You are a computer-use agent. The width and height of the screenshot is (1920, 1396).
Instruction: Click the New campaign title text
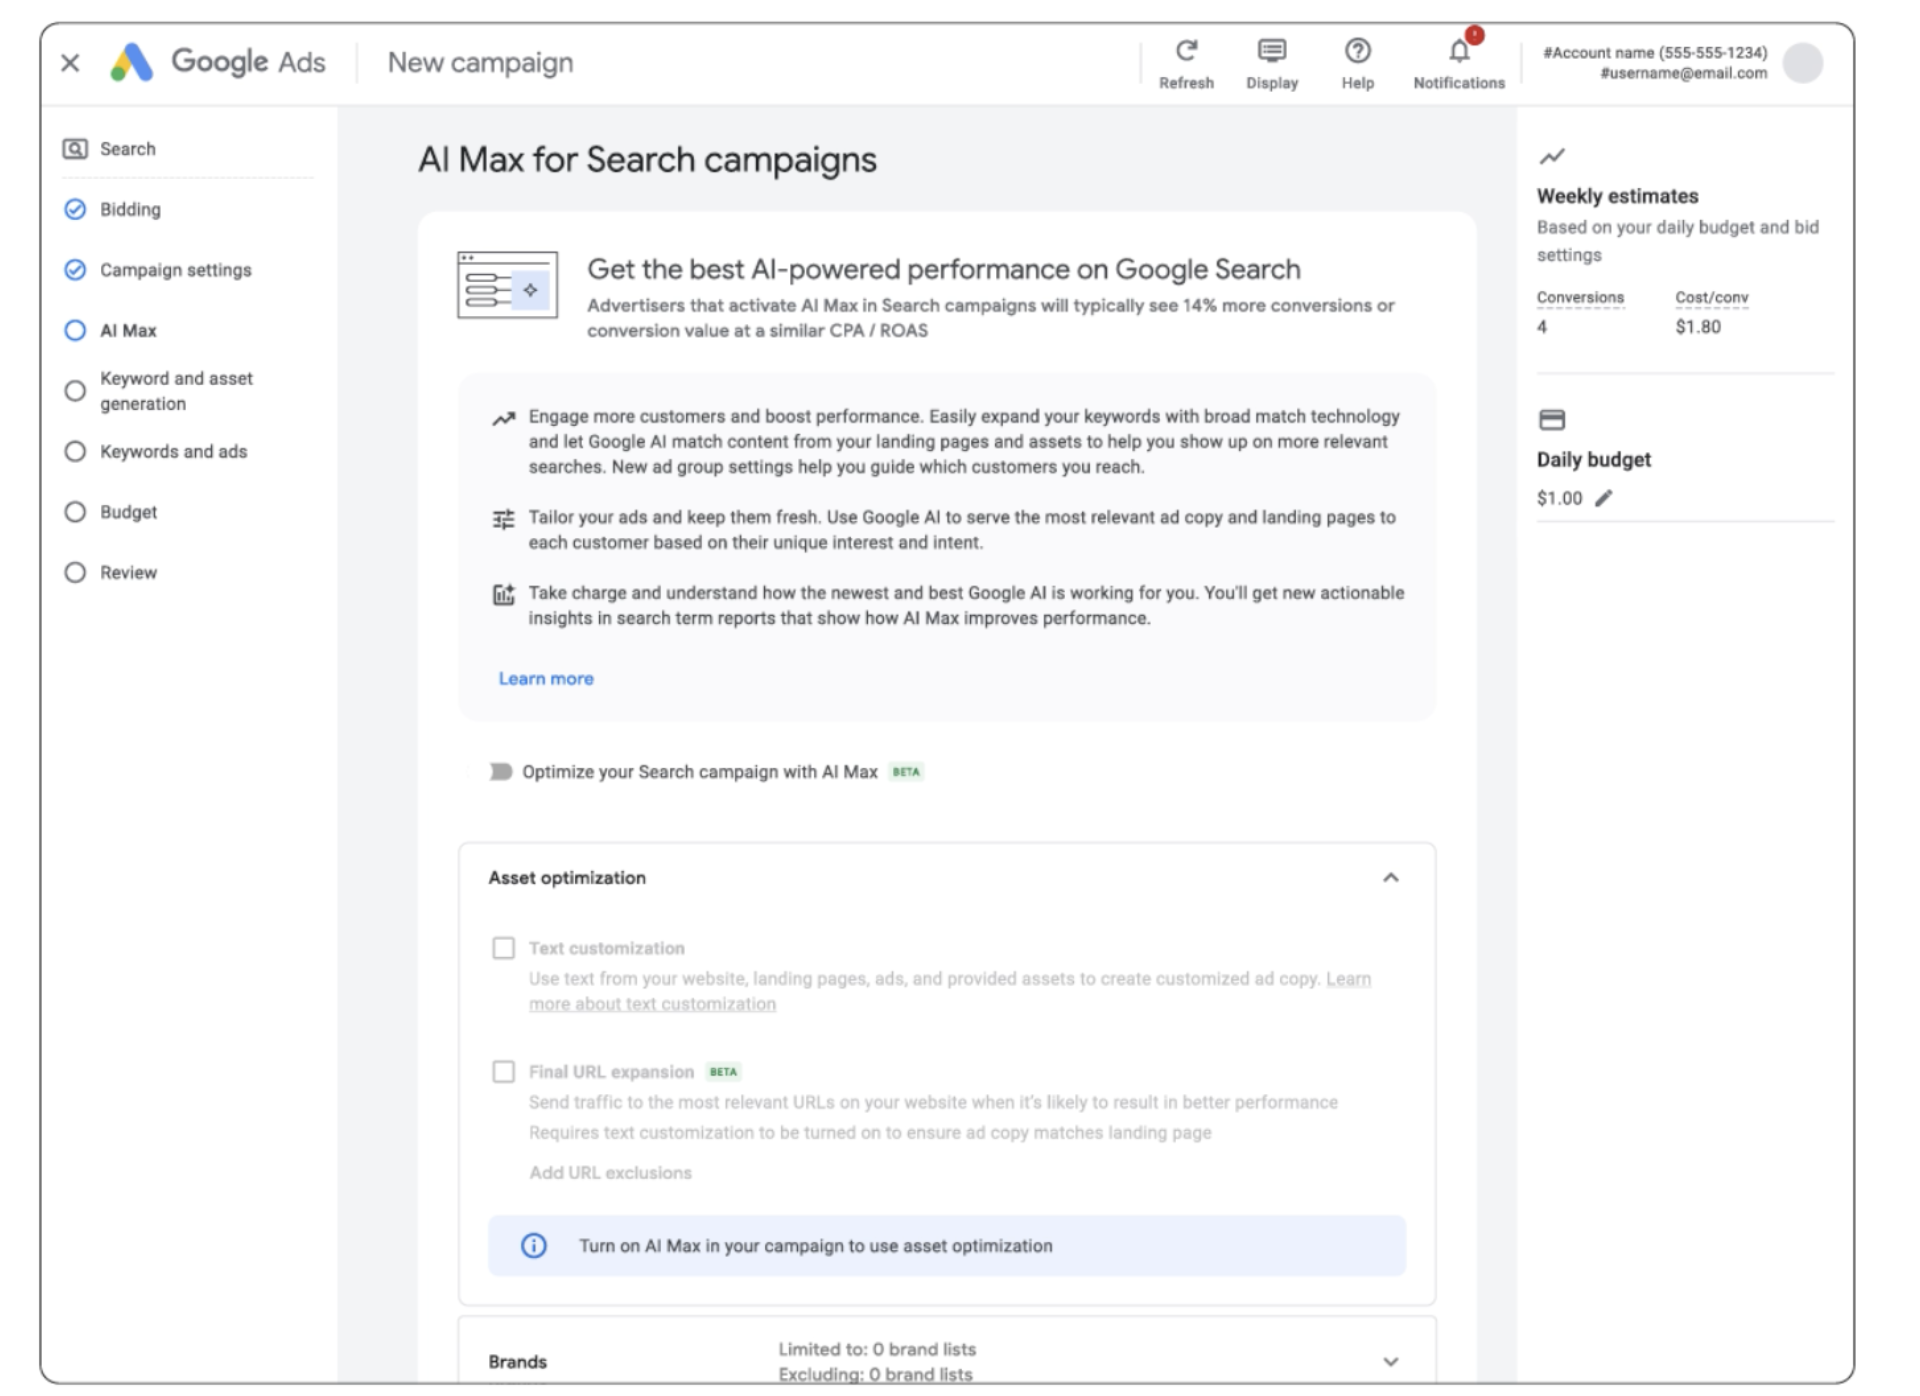(480, 62)
